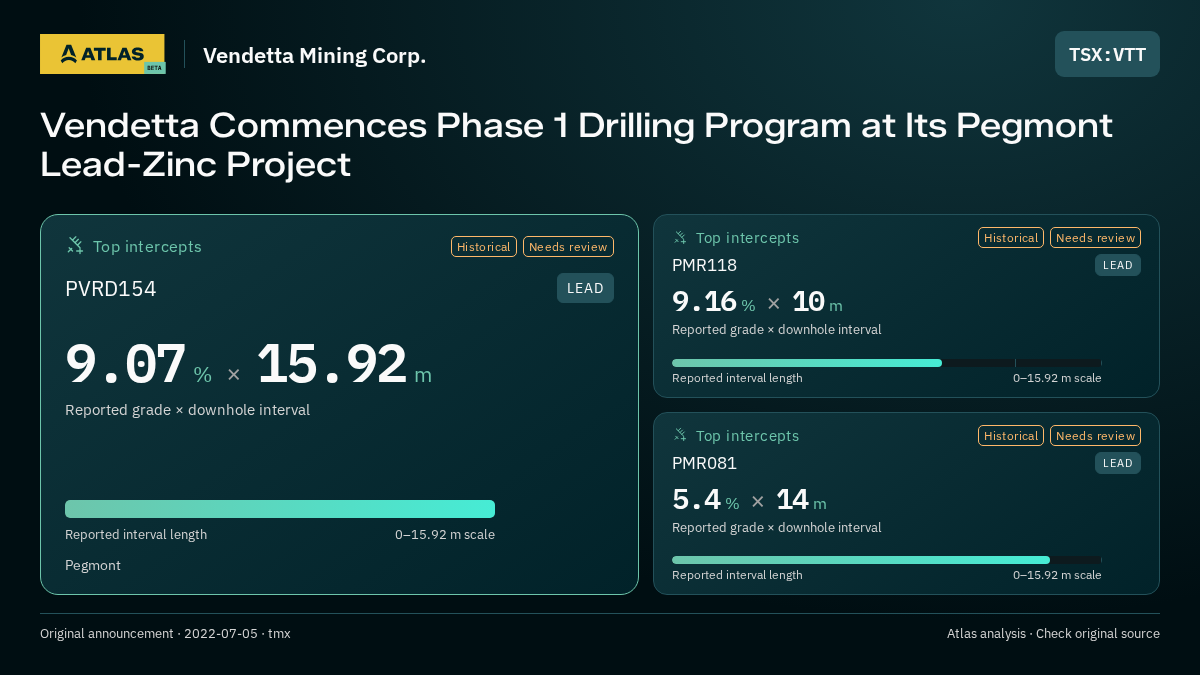Click Reported interval length label in PMR081 card
The image size is (1200, 675).
(737, 575)
